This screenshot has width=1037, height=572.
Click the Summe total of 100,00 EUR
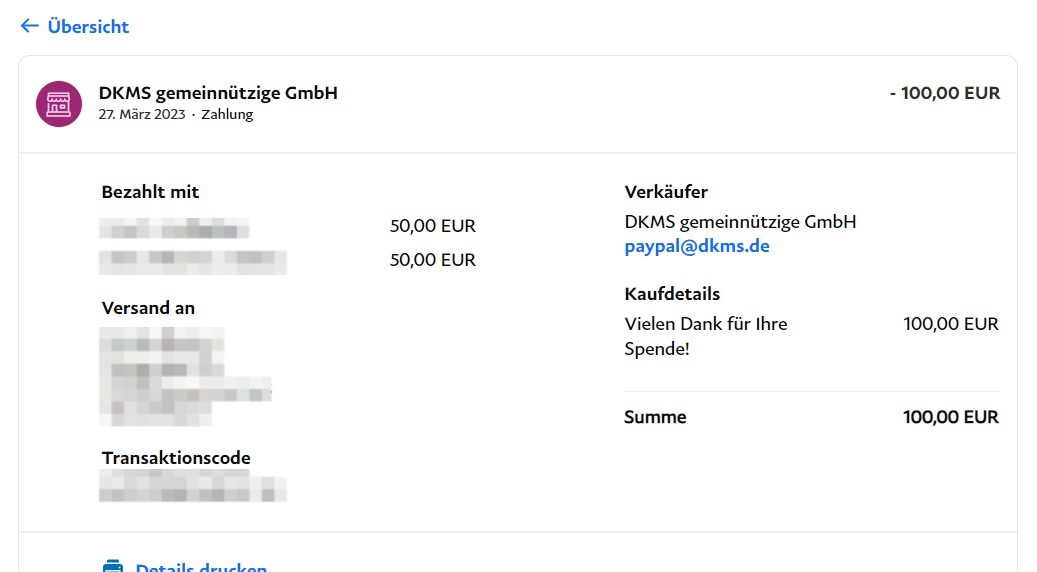(950, 417)
